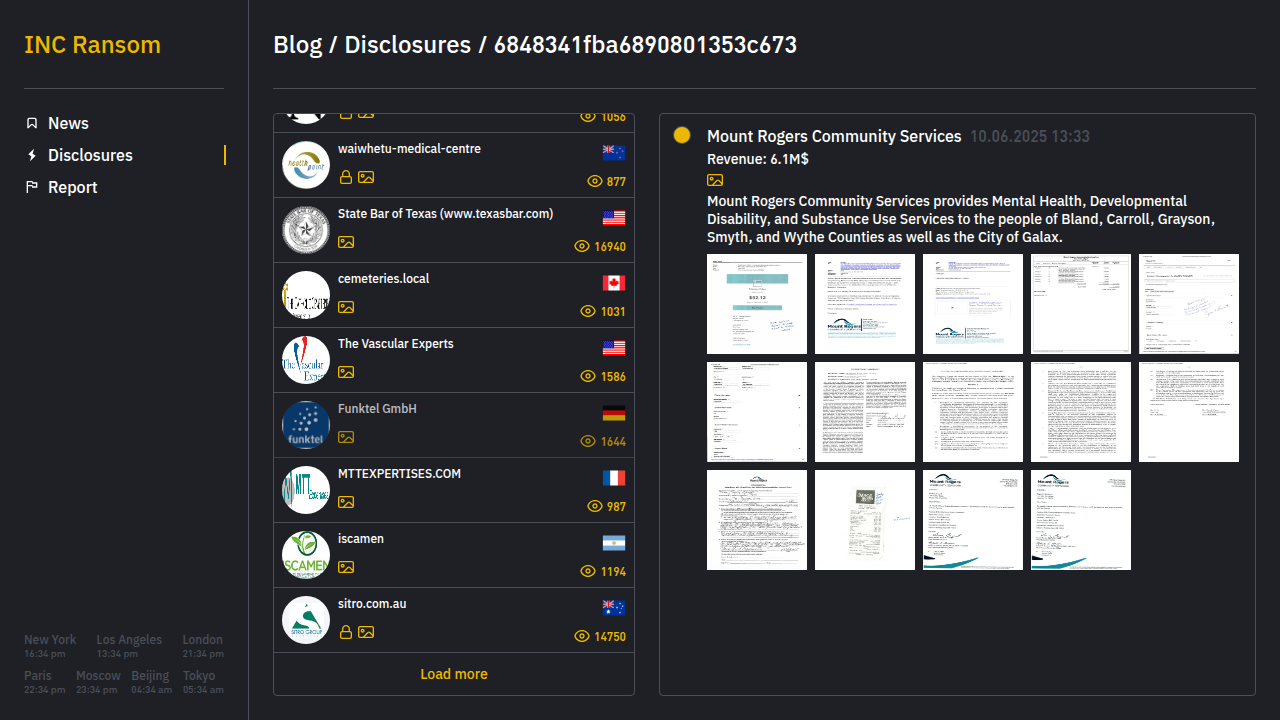Viewport: 1280px width, 720px height.
Task: Open INC Ransom home title
Action: click(92, 45)
